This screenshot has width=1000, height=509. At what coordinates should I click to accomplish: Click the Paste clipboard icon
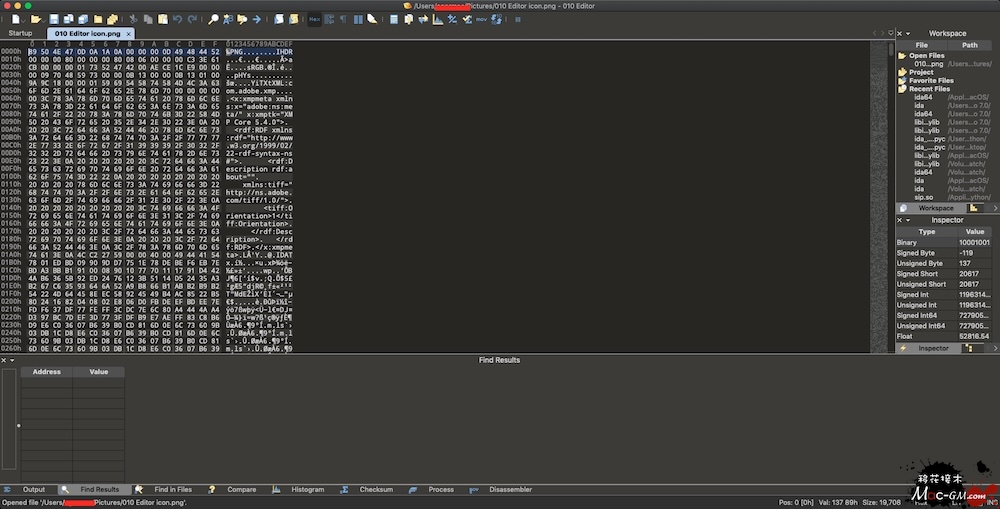coord(161,19)
